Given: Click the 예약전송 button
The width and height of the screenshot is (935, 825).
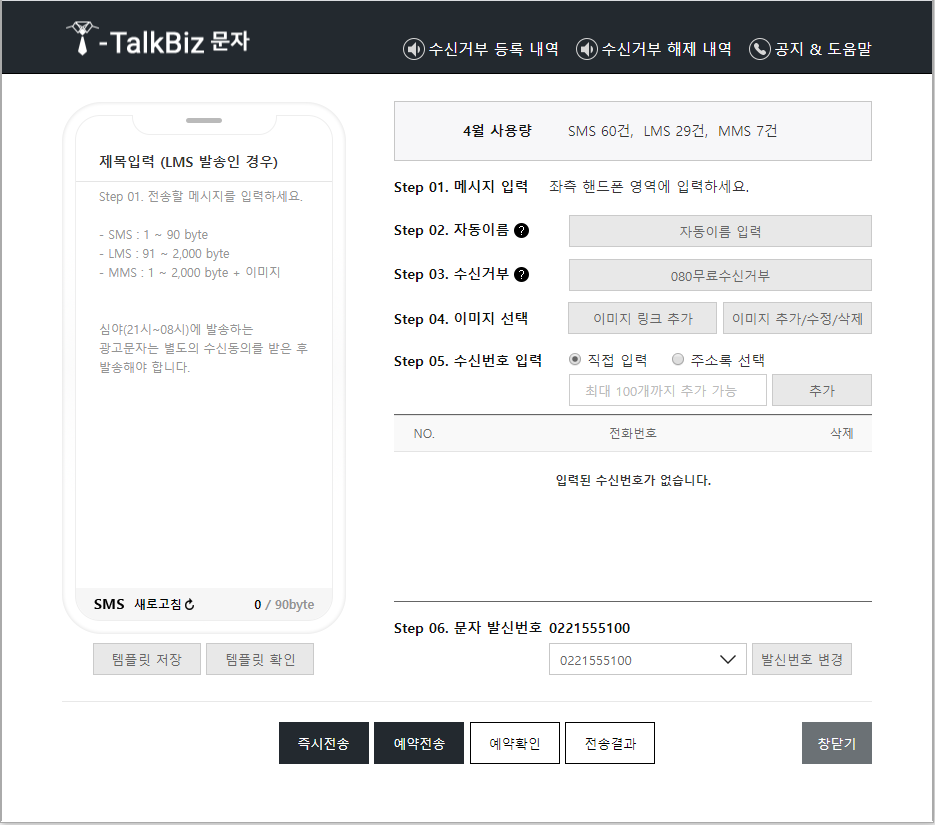Looking at the screenshot, I should coord(419,743).
